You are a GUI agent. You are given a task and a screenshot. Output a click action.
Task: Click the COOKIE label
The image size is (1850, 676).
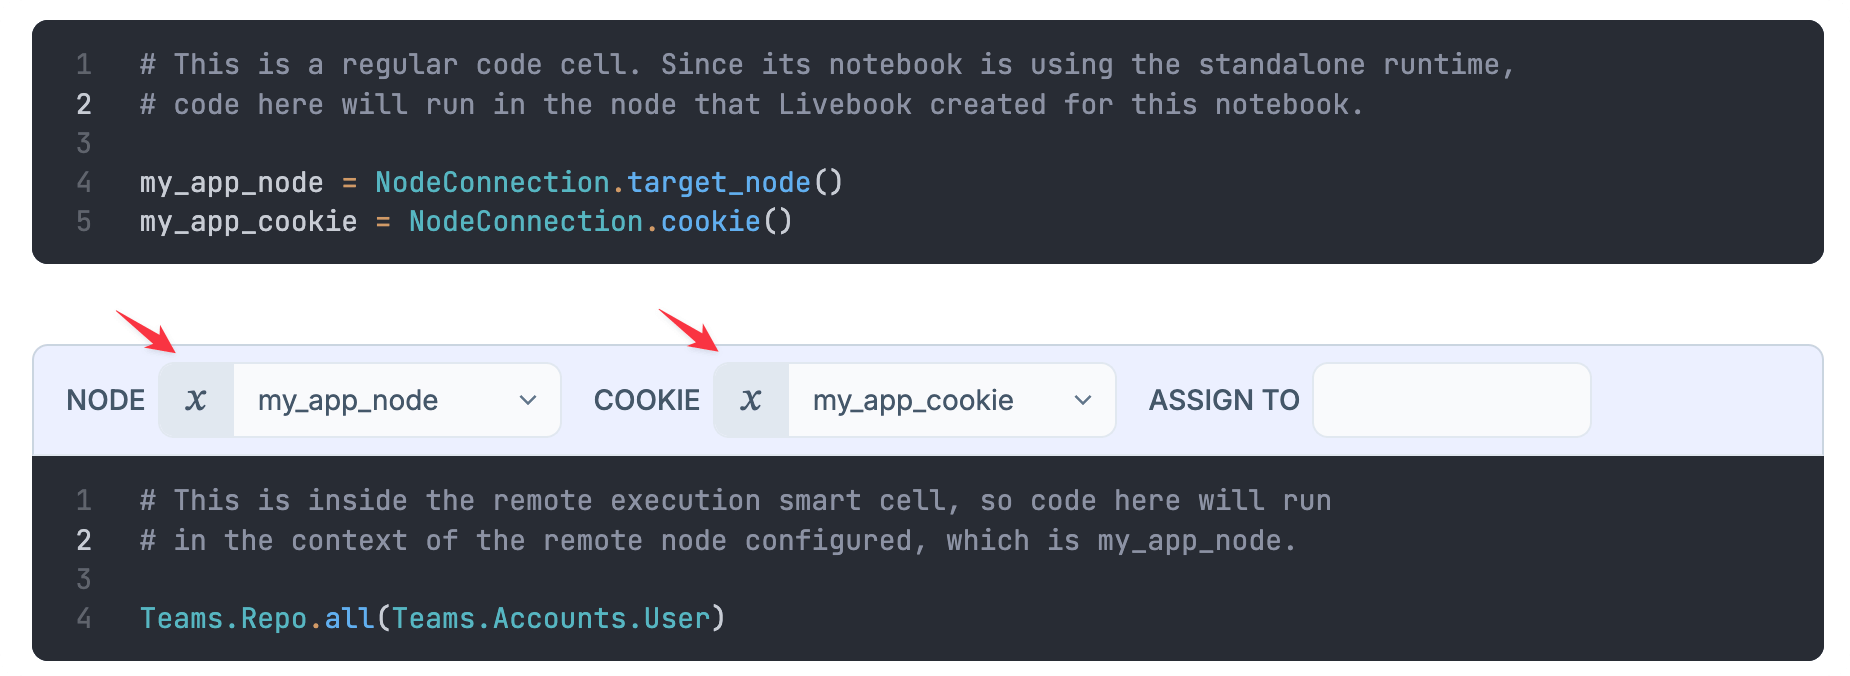point(647,400)
